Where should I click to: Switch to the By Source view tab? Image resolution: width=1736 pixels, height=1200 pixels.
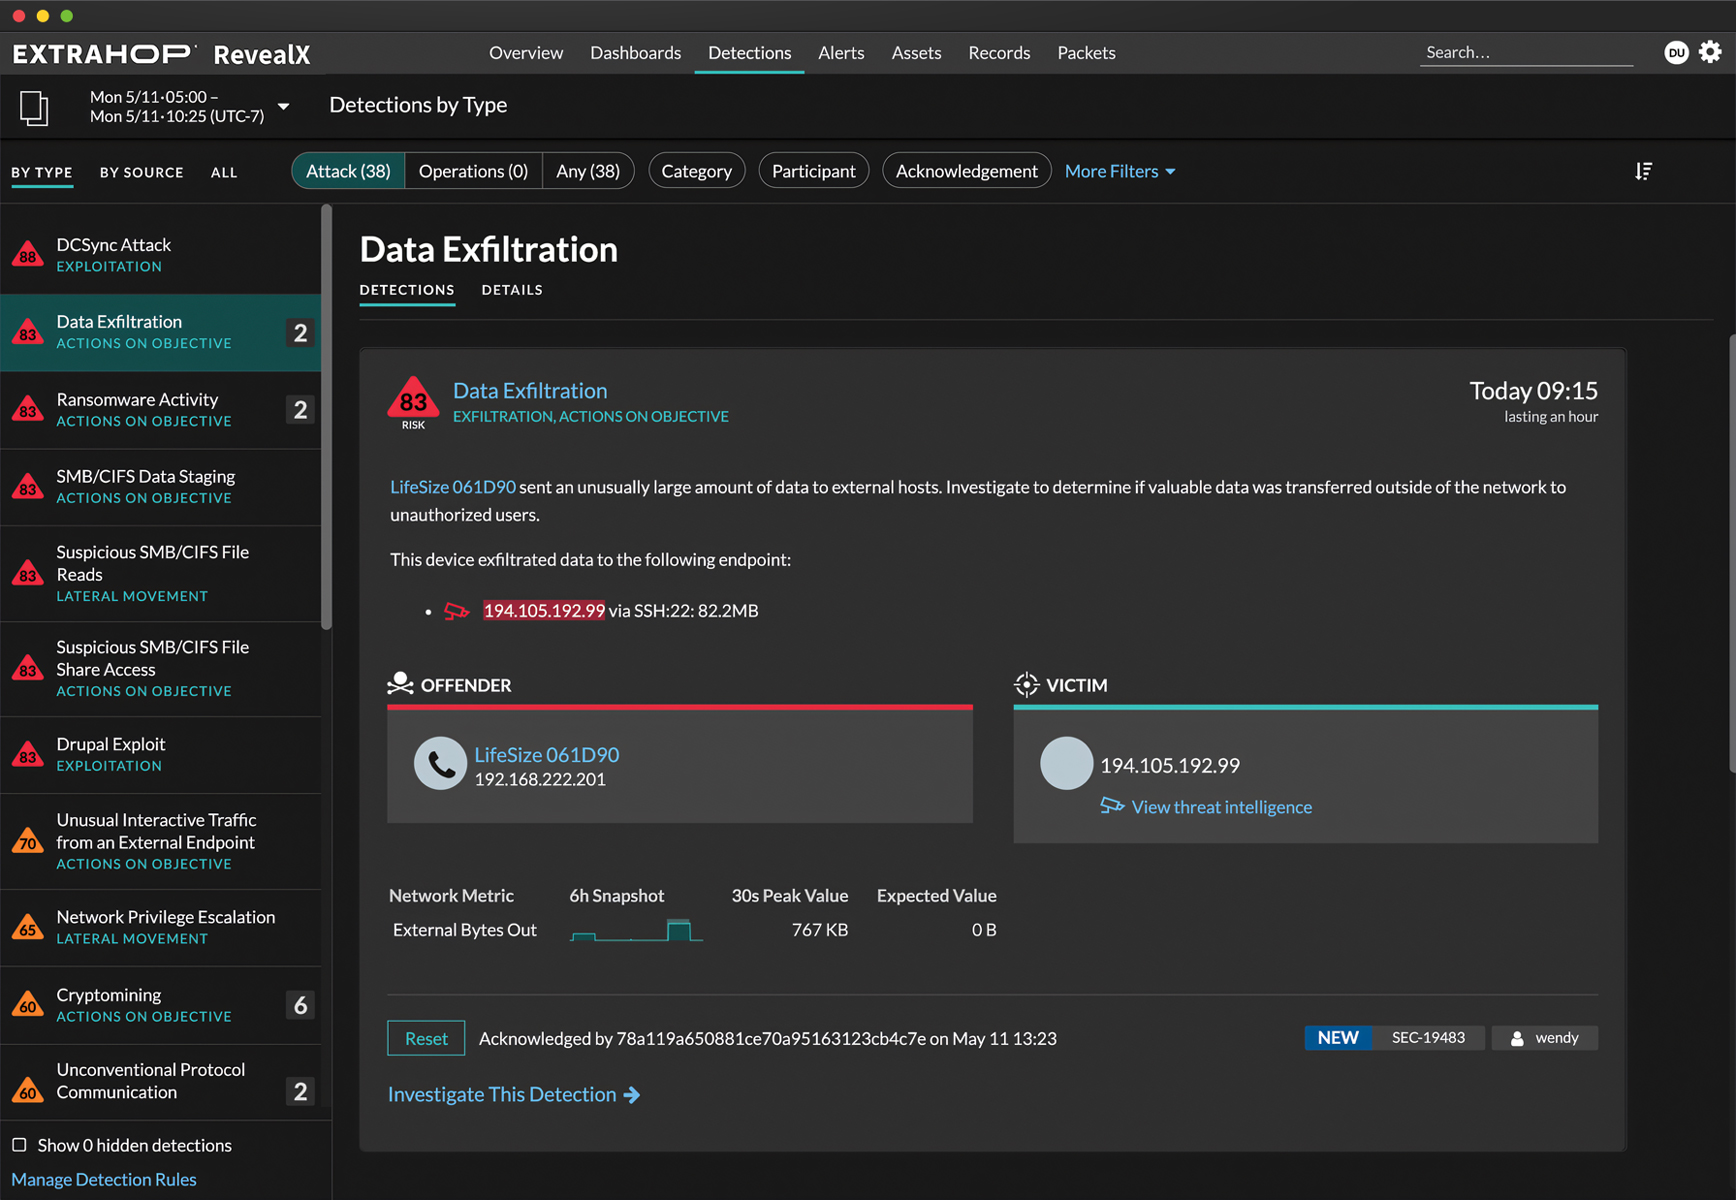[x=142, y=172]
